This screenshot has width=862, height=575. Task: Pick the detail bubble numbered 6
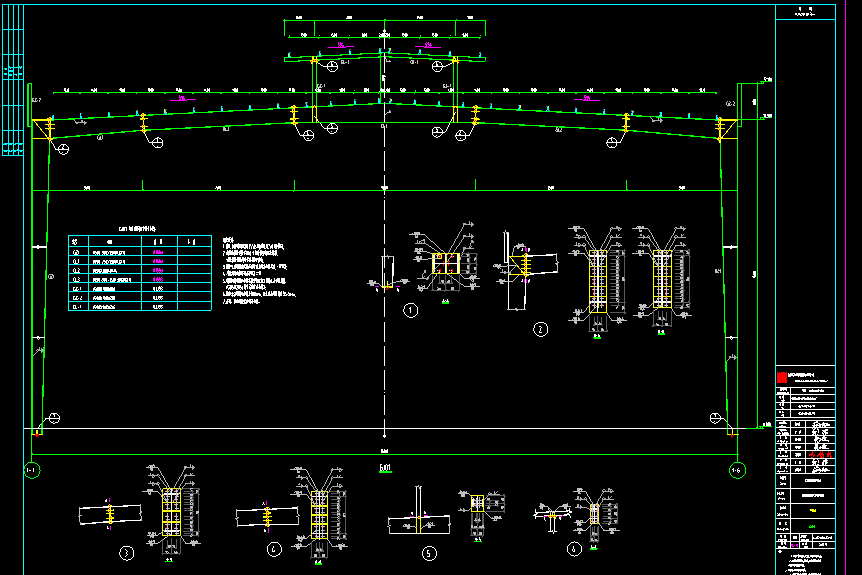coord(574,549)
